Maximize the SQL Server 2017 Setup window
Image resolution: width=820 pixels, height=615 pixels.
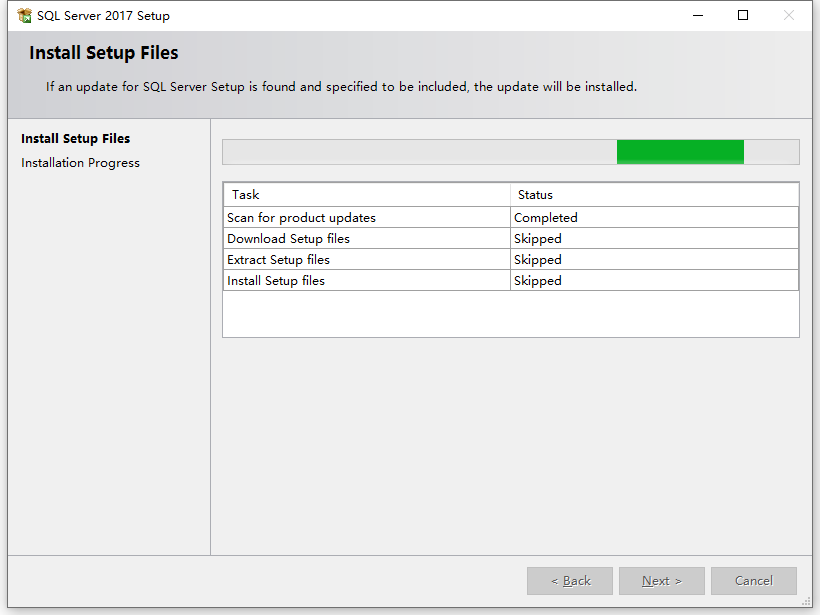coord(743,16)
